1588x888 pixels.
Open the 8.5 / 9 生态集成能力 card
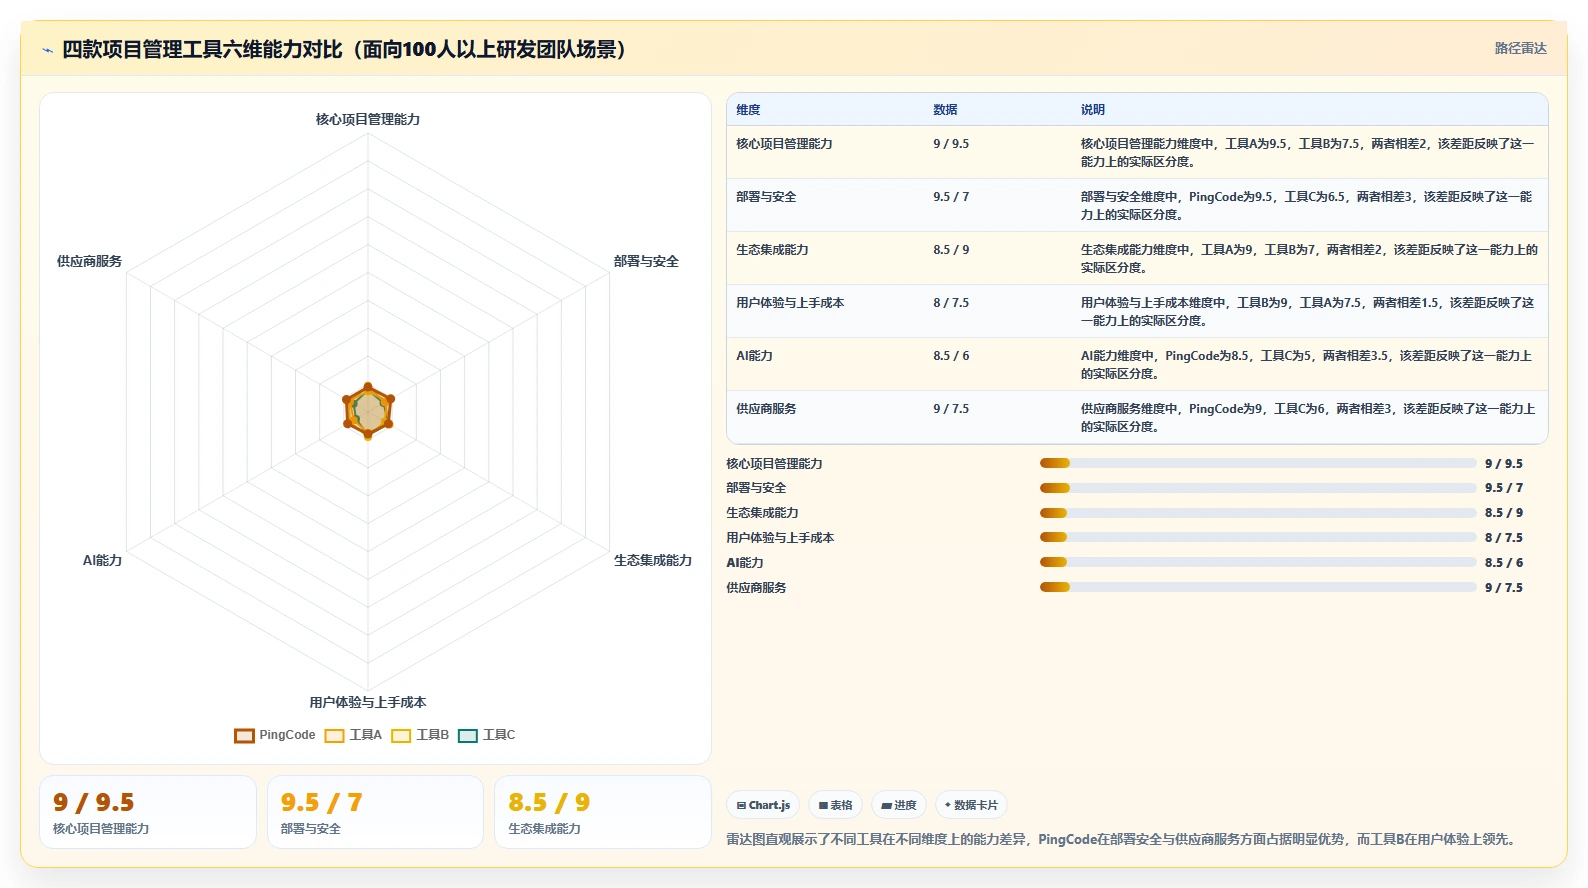click(603, 812)
